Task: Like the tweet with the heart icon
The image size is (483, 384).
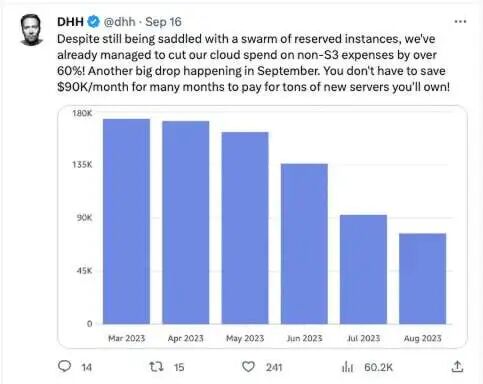Action: [248, 367]
